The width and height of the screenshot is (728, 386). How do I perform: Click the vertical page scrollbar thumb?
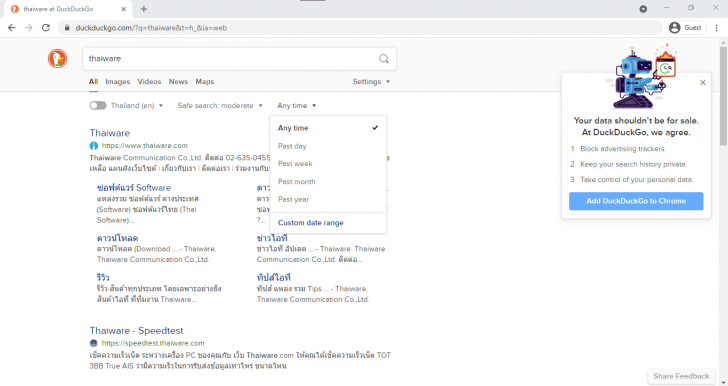pyautogui.click(x=723, y=95)
